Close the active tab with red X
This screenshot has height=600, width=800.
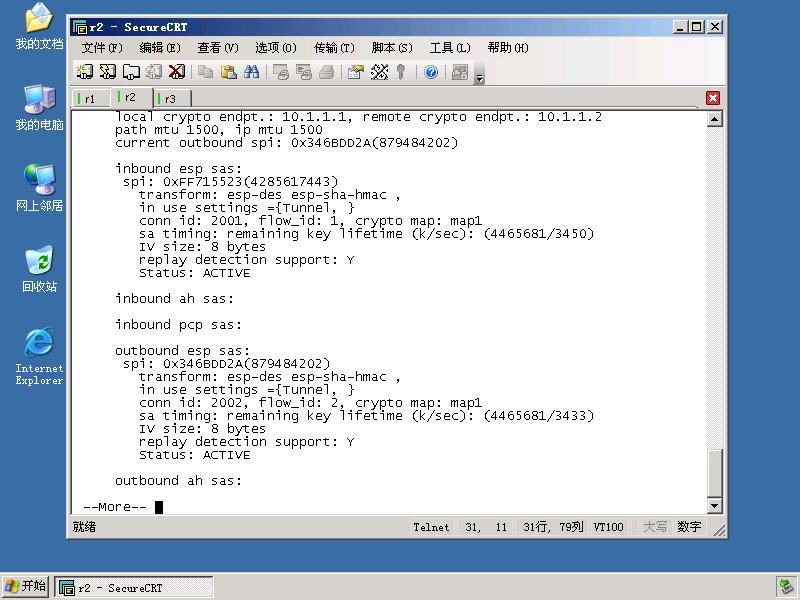(x=713, y=98)
